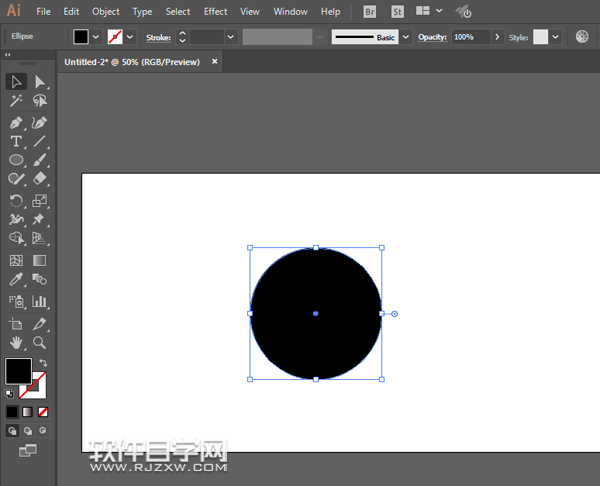Image resolution: width=600 pixels, height=486 pixels.
Task: Select the Pen tool
Action: point(16,122)
